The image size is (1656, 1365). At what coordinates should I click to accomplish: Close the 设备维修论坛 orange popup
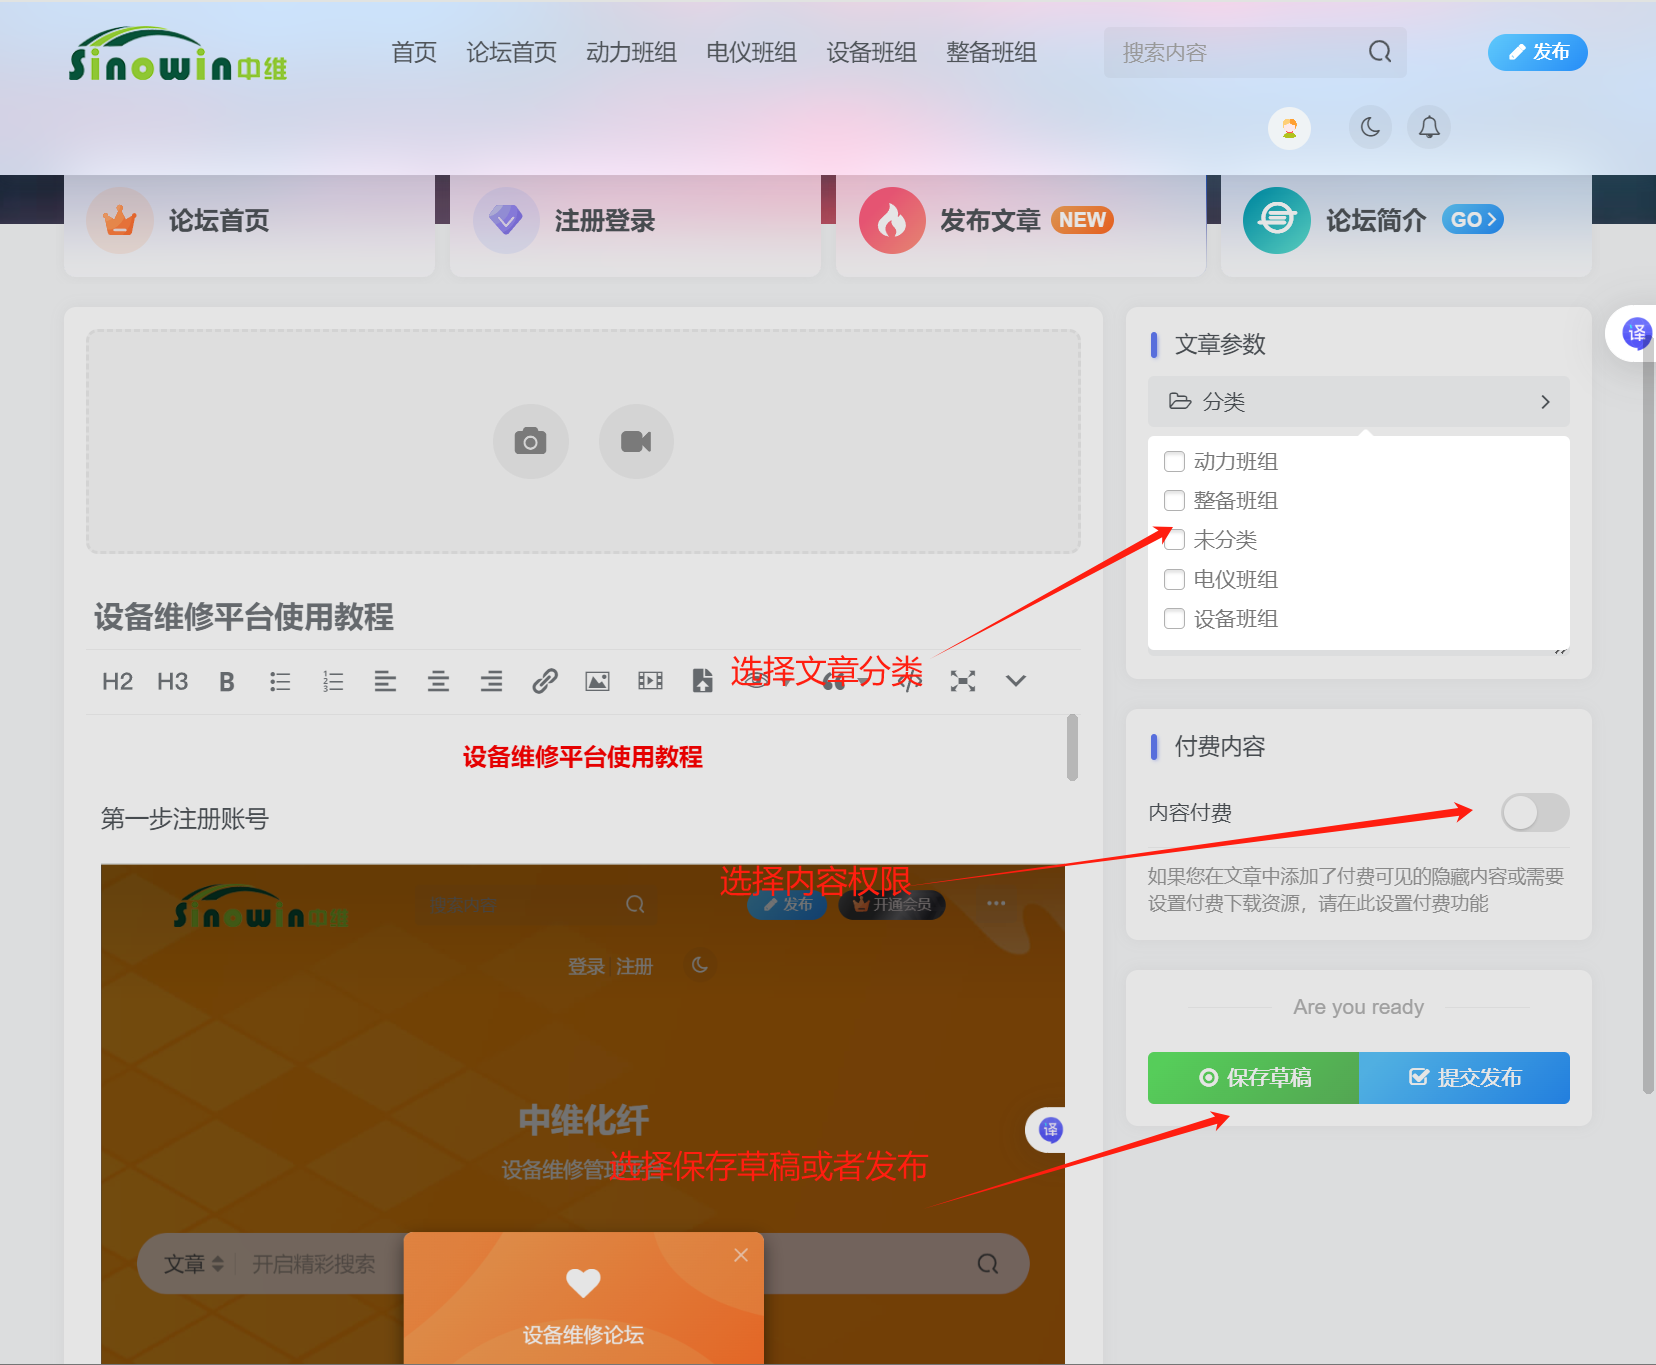pos(741,1255)
